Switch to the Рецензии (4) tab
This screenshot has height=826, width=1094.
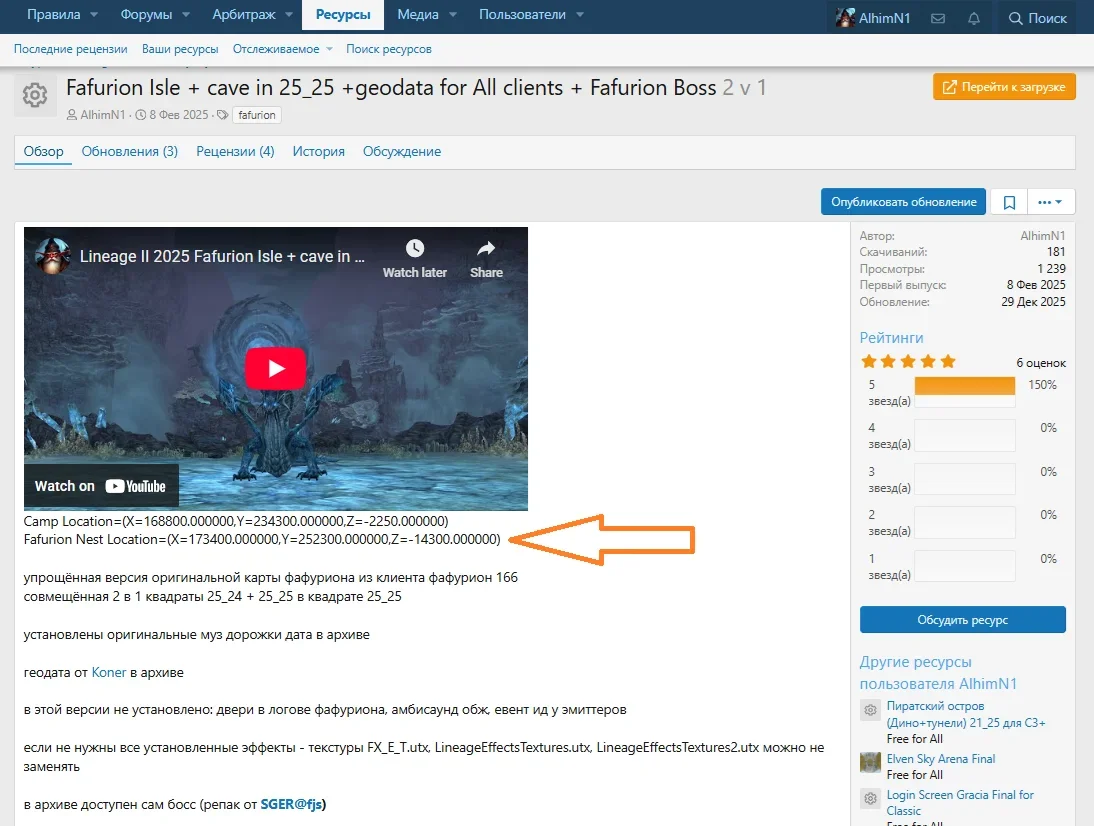point(235,151)
